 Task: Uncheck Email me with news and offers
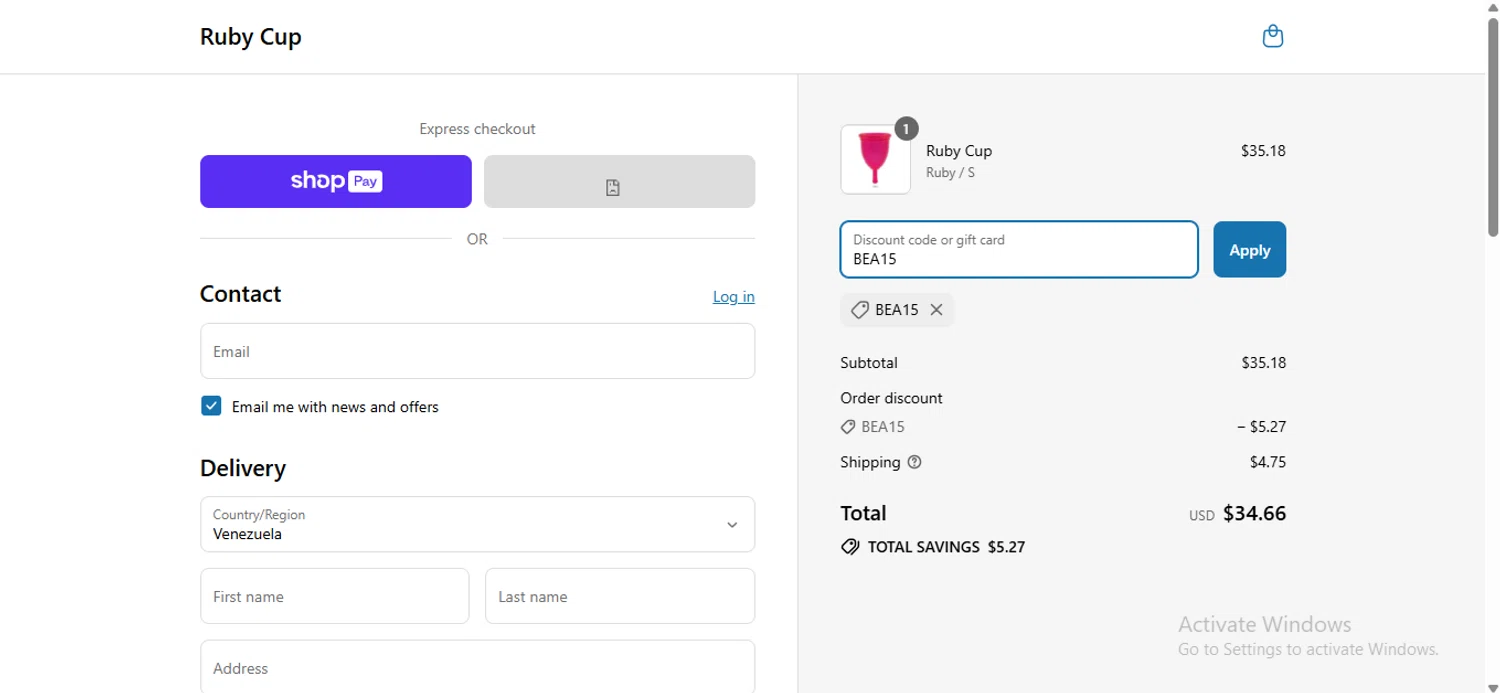pos(211,406)
